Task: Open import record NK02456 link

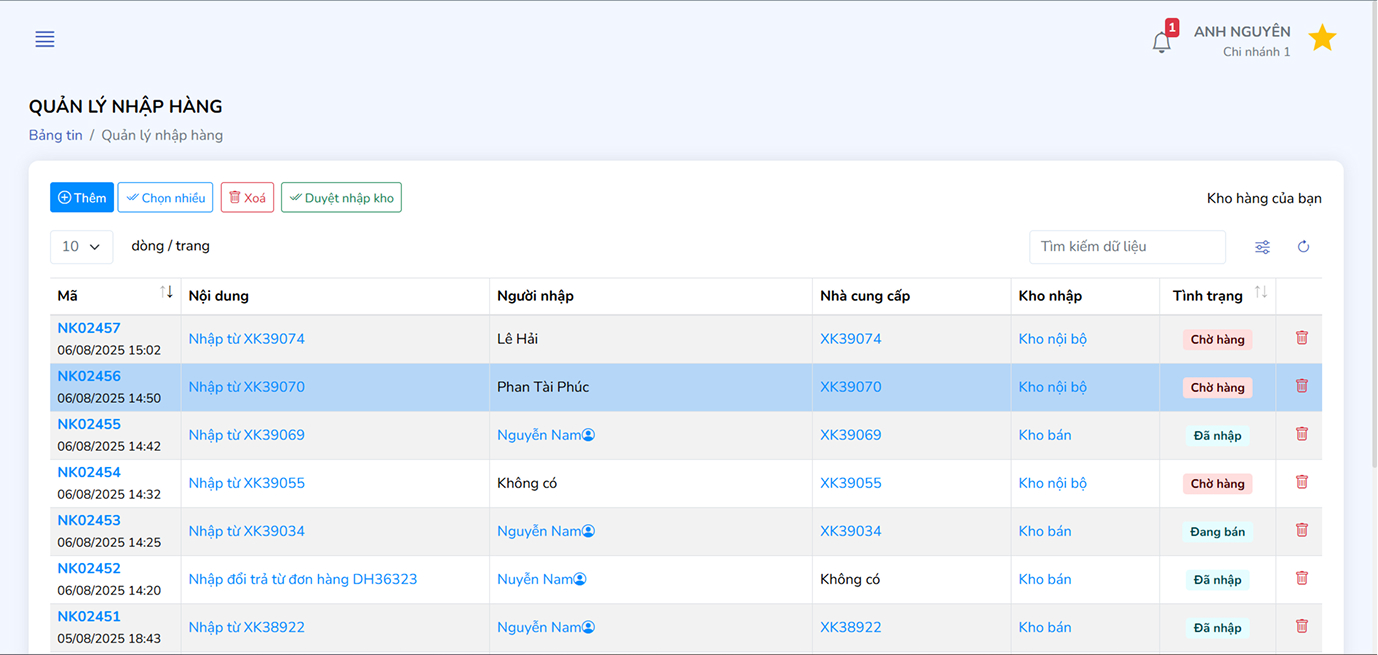Action: point(89,376)
